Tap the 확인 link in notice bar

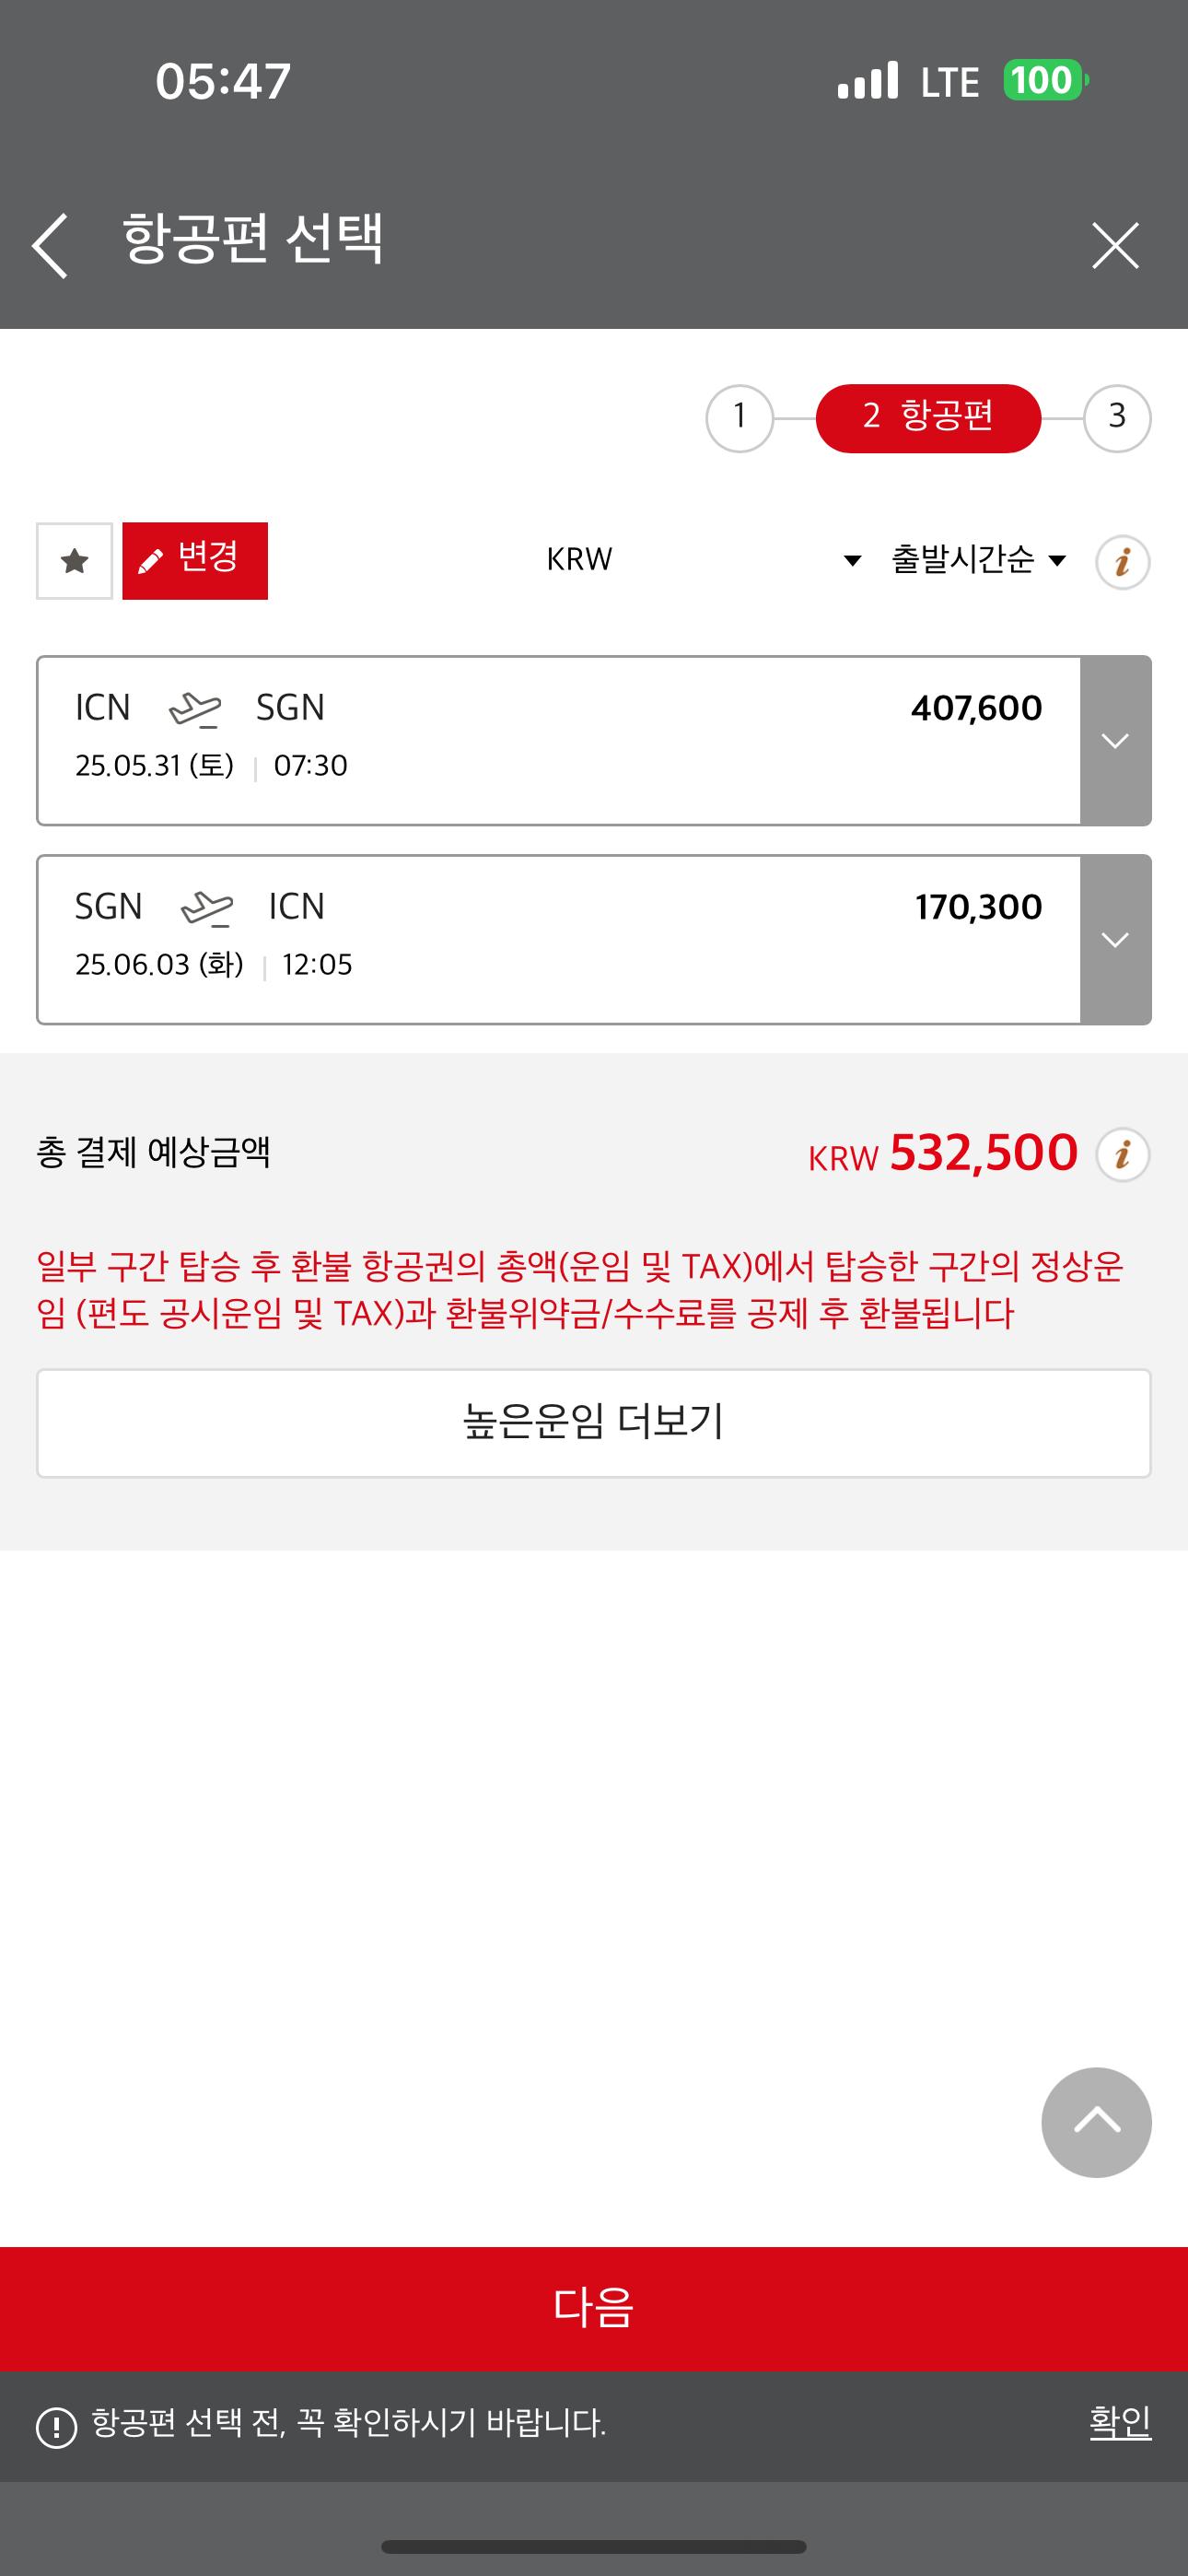(1119, 2423)
